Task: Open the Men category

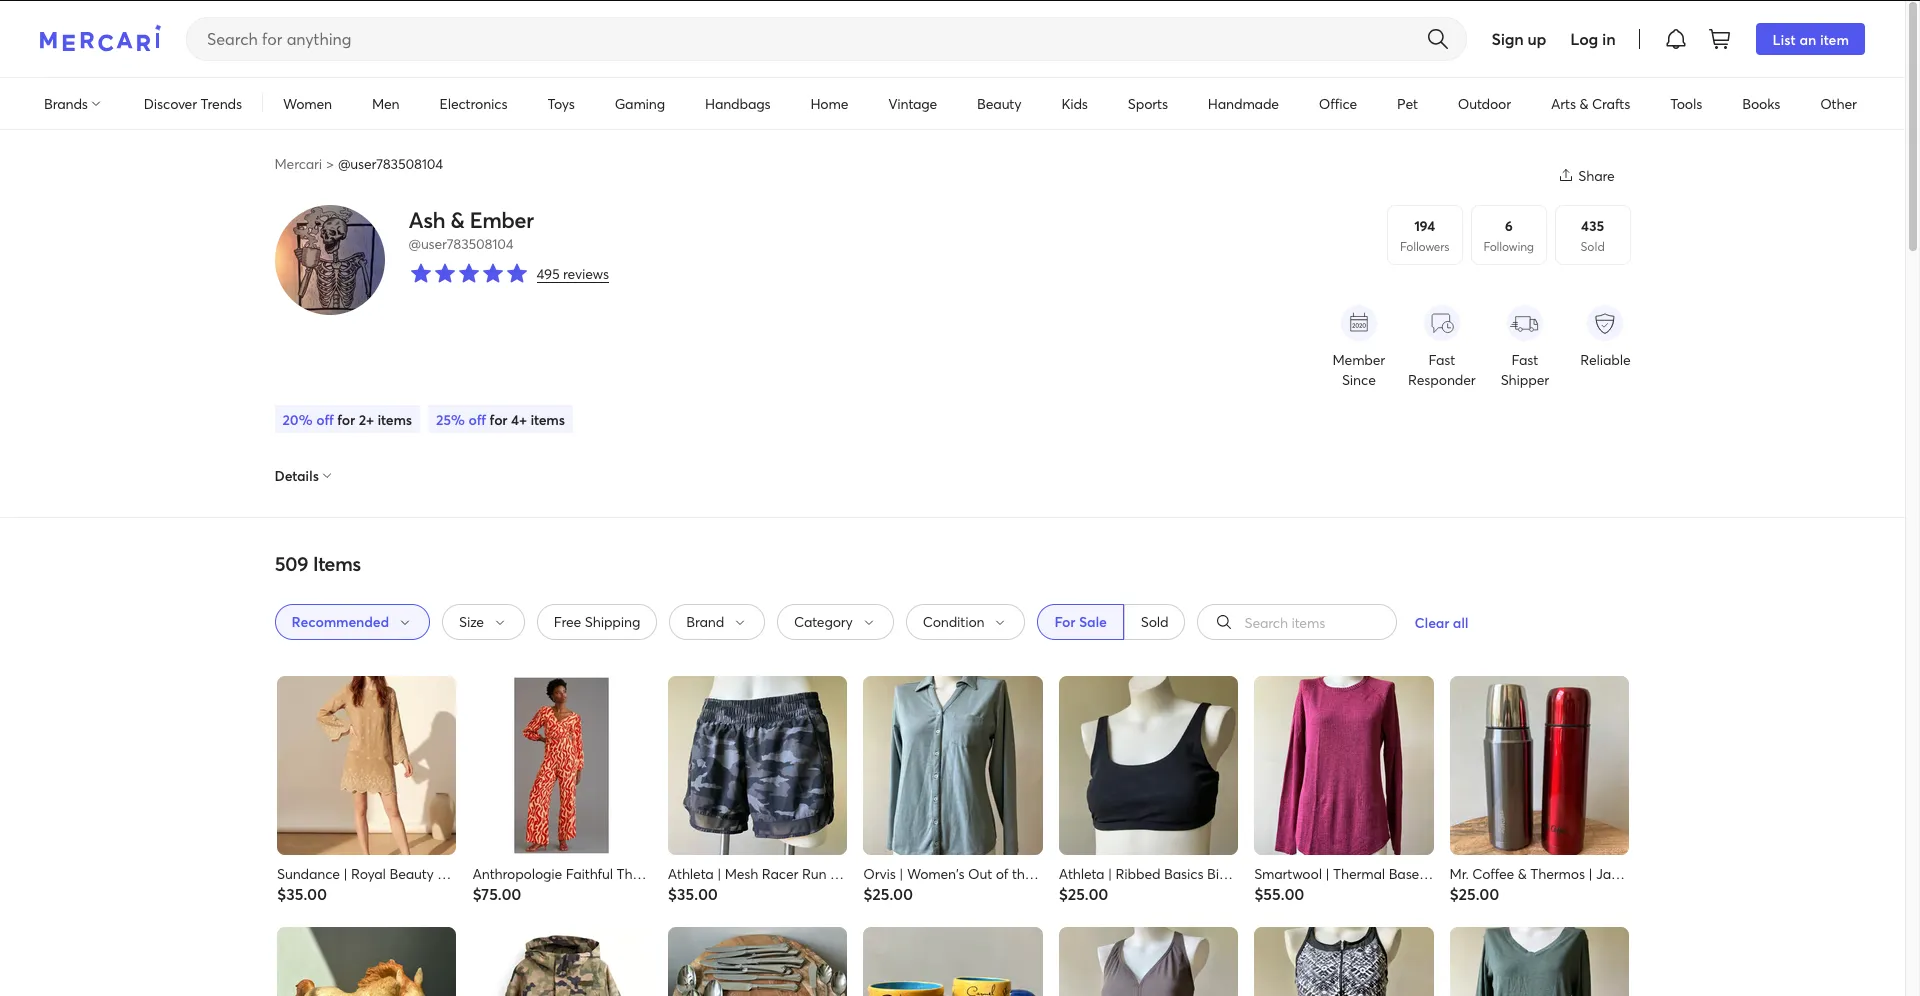Action: (385, 104)
